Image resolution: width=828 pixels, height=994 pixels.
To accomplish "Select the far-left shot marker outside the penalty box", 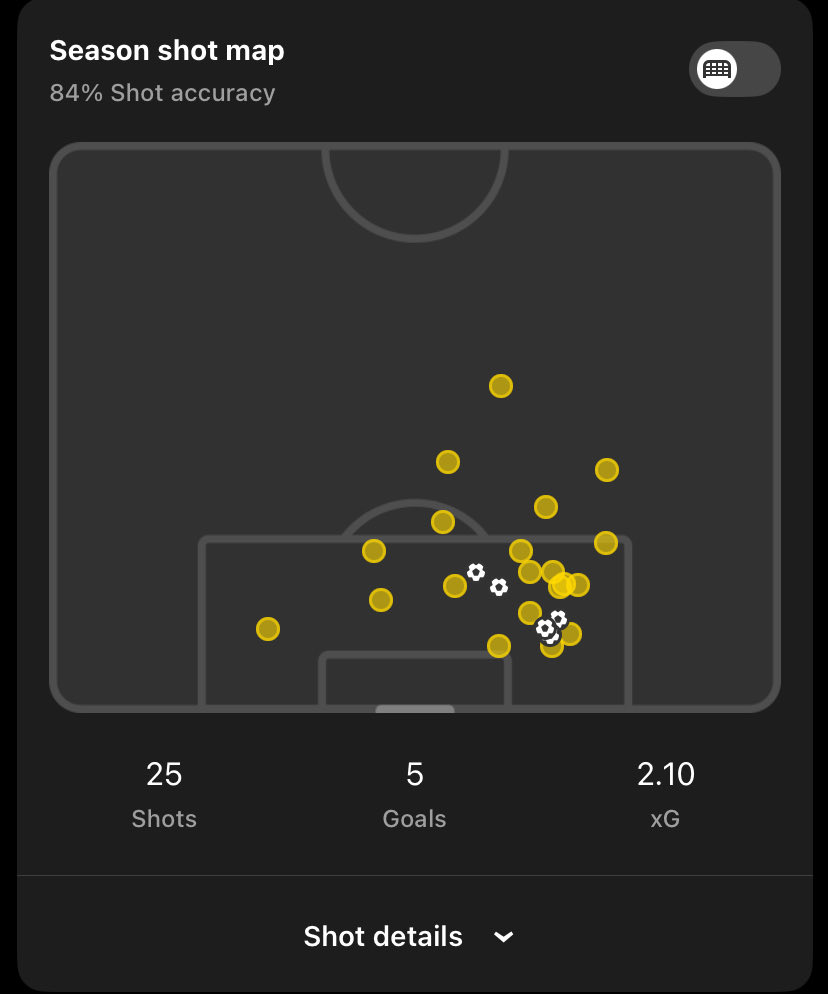I will (267, 629).
